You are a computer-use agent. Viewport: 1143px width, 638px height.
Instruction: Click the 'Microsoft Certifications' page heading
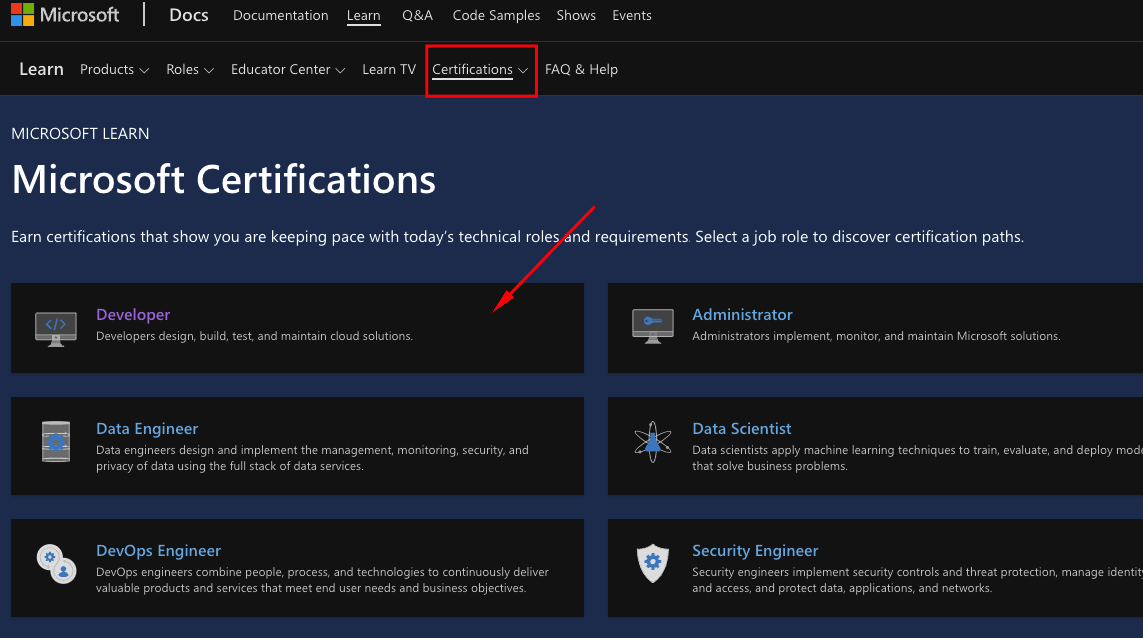(224, 179)
